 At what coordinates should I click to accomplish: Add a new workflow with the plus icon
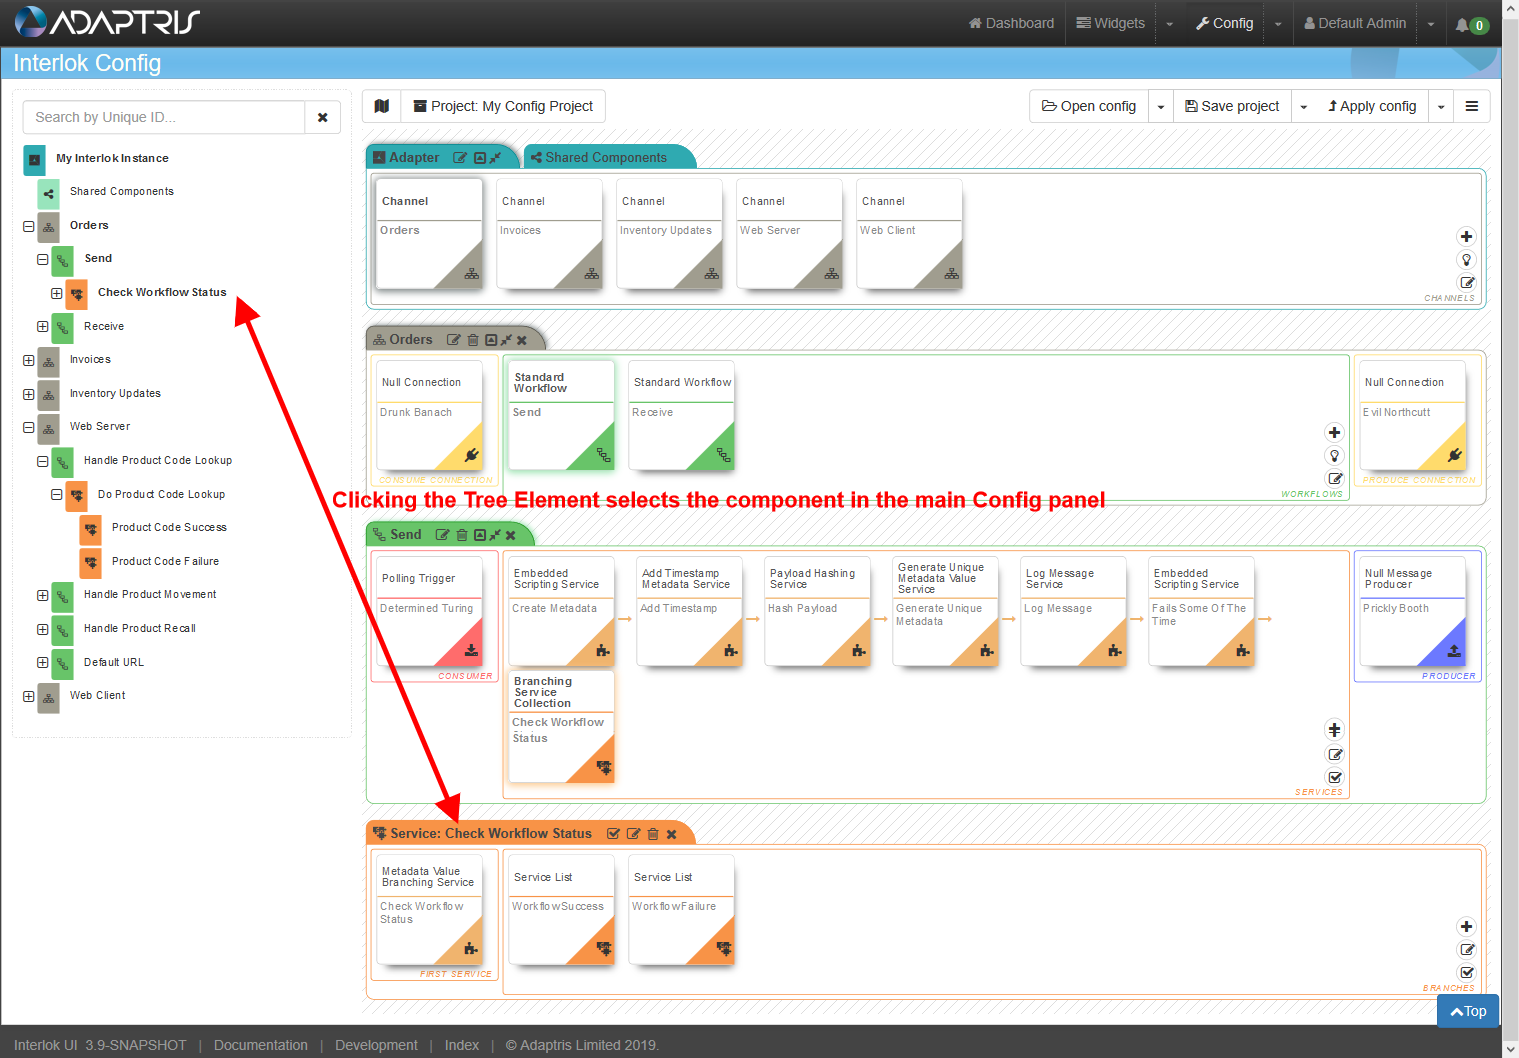tap(1334, 433)
